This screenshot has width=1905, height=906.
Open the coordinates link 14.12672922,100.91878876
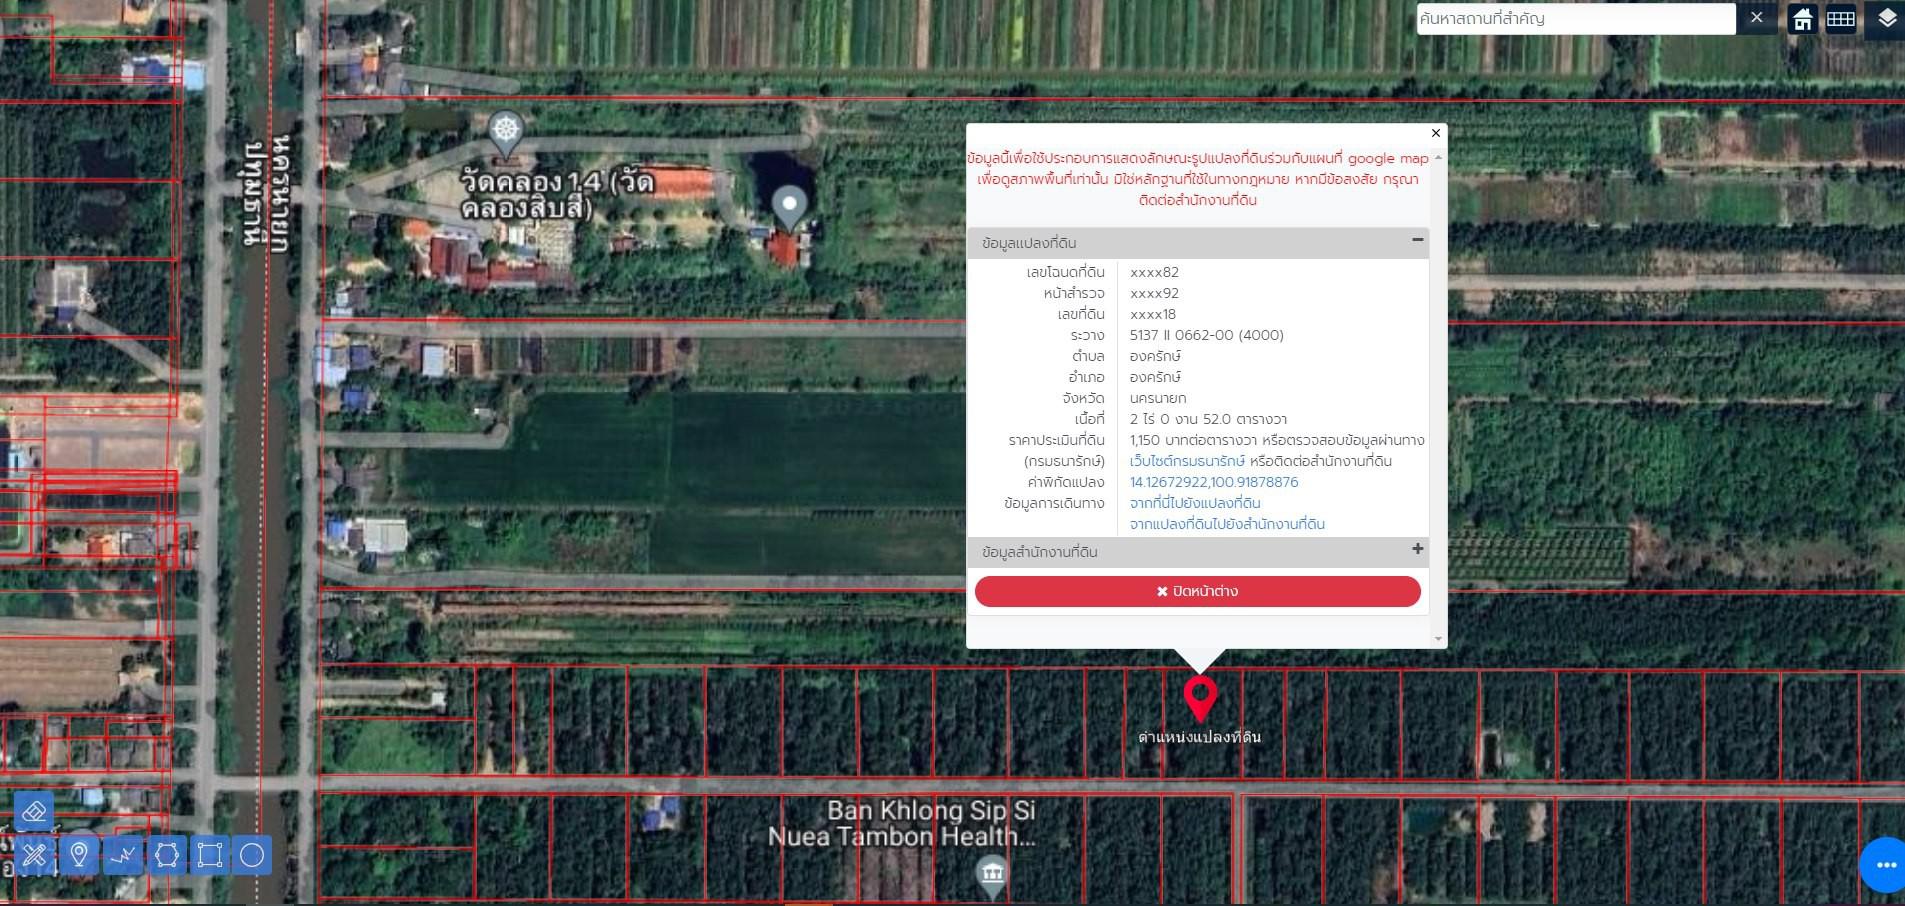point(1214,482)
